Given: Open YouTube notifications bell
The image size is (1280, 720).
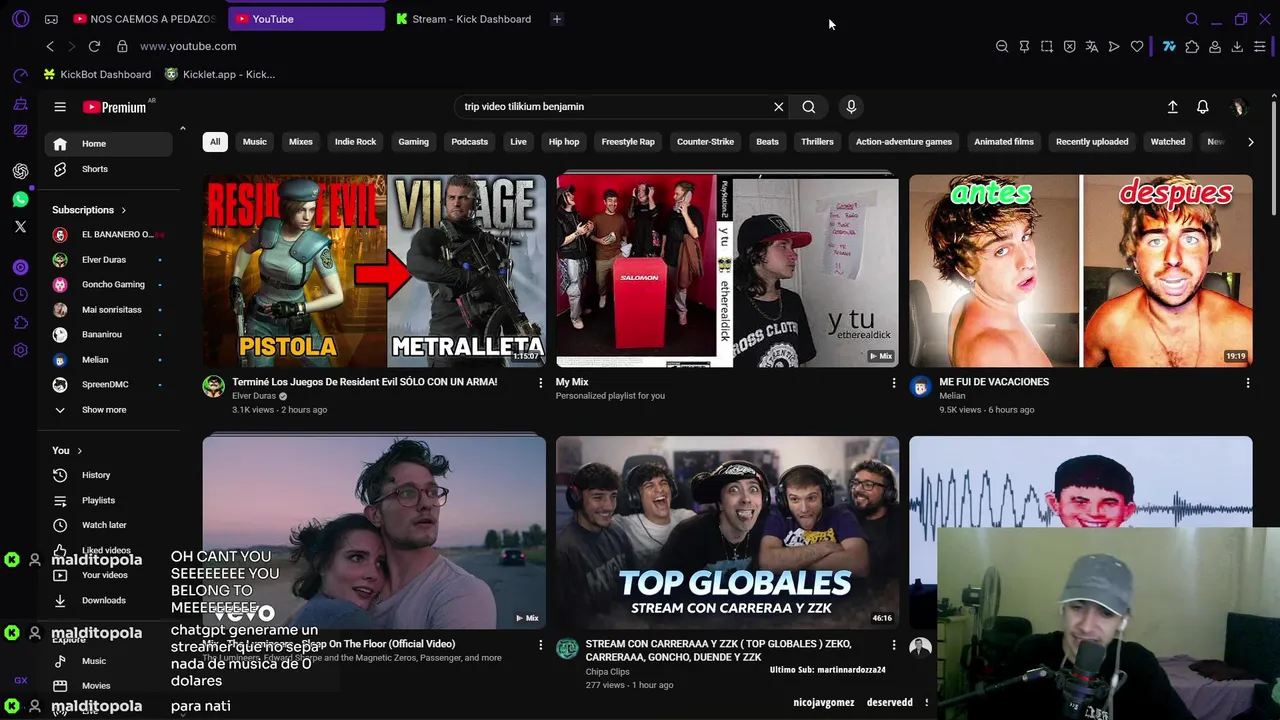Looking at the screenshot, I should click(x=1203, y=107).
